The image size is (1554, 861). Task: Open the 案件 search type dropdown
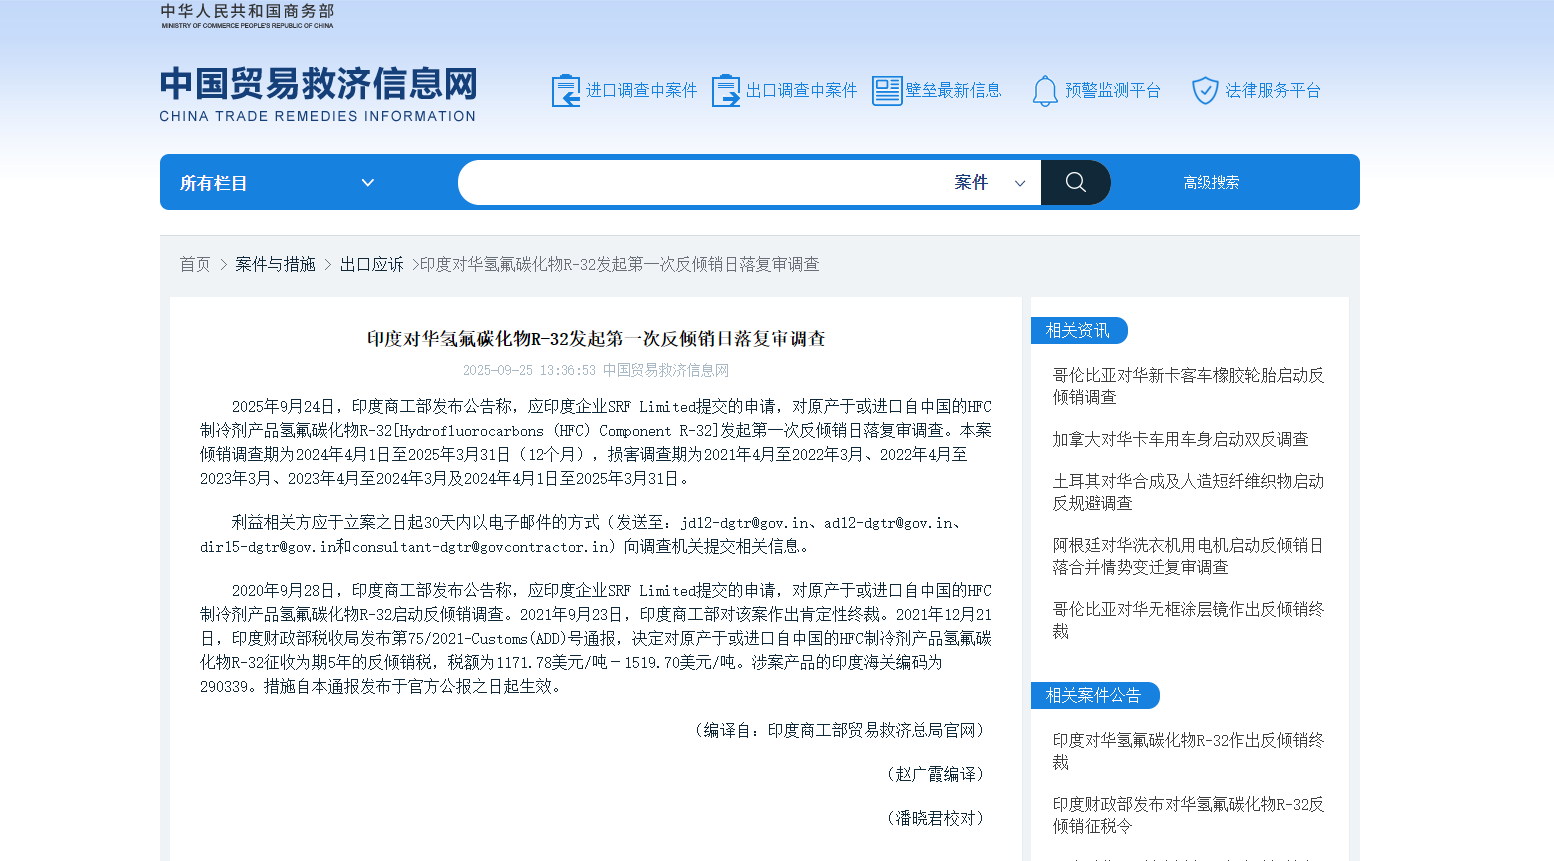click(x=989, y=183)
